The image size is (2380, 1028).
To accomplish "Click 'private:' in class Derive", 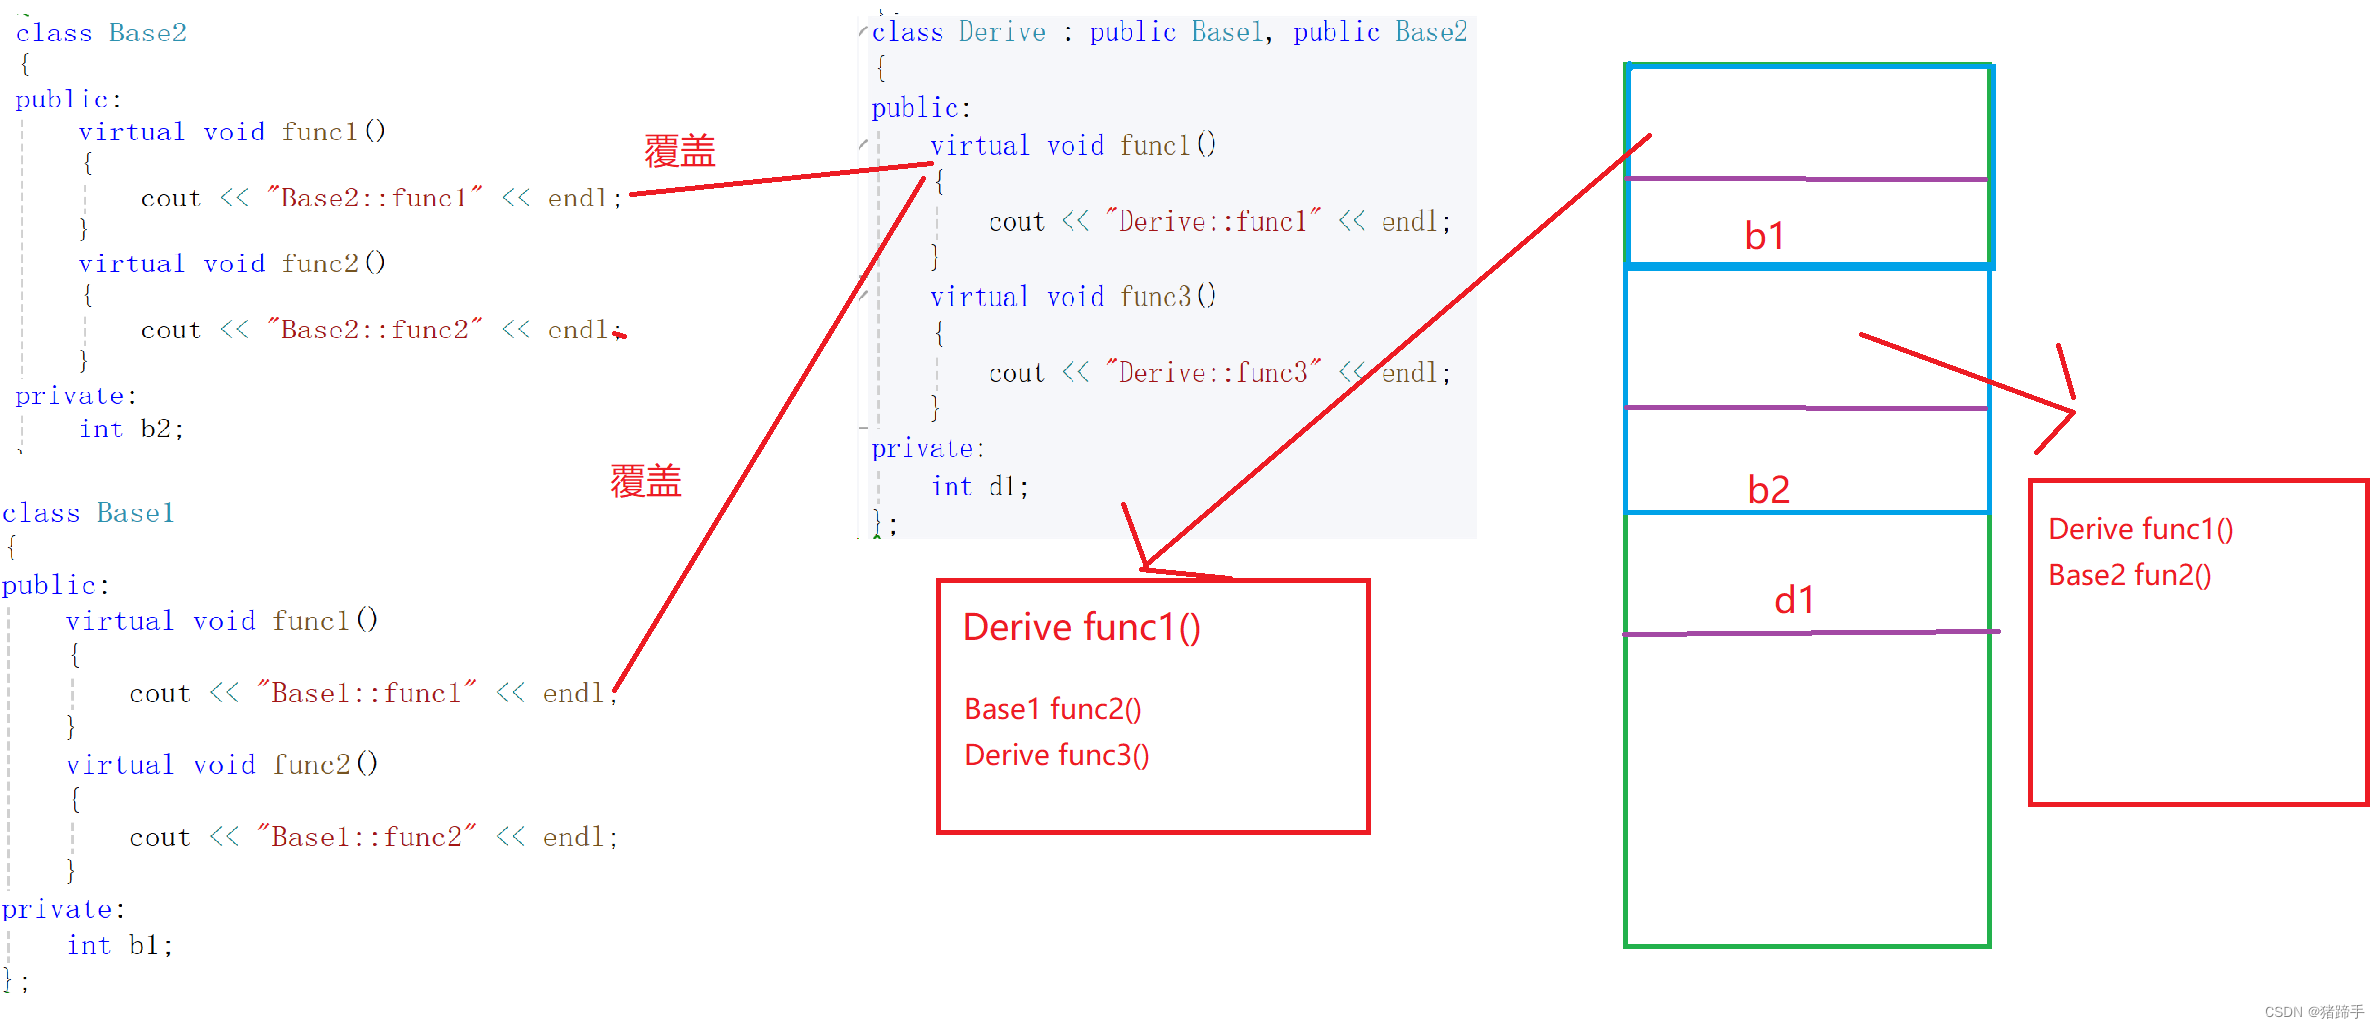I will (928, 448).
